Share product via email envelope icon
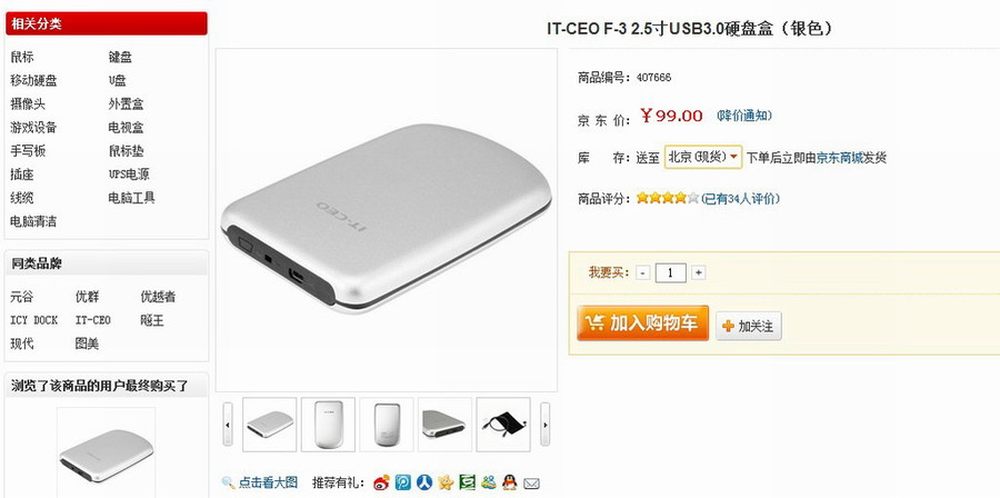1000x498 pixels. [531, 483]
